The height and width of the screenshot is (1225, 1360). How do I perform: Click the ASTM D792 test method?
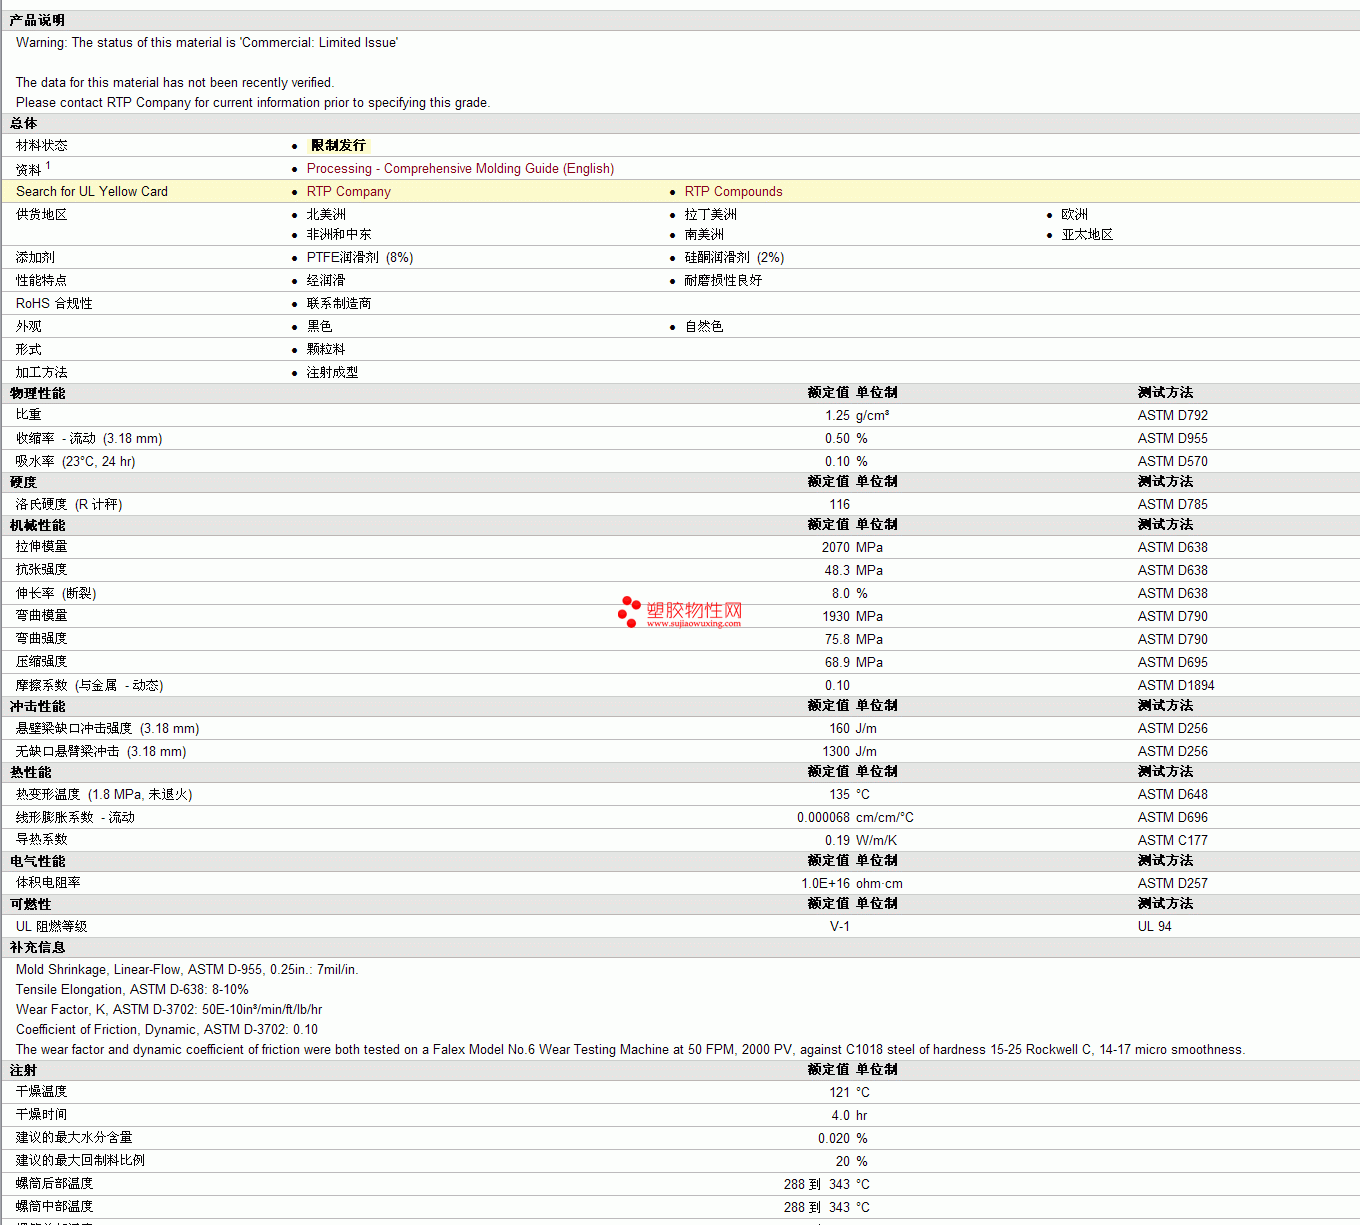(x=1173, y=416)
